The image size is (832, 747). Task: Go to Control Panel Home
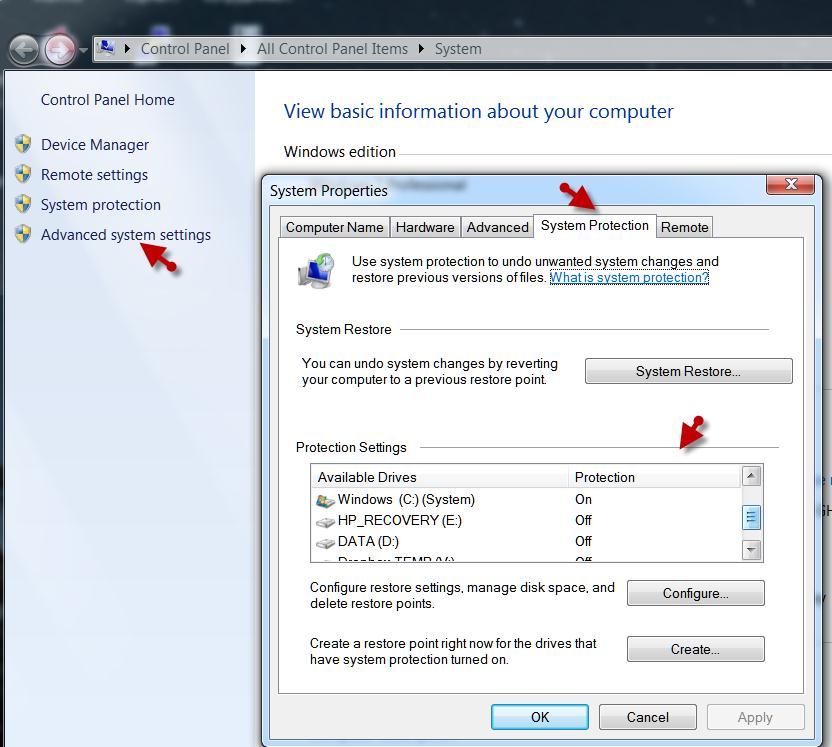coord(107,100)
